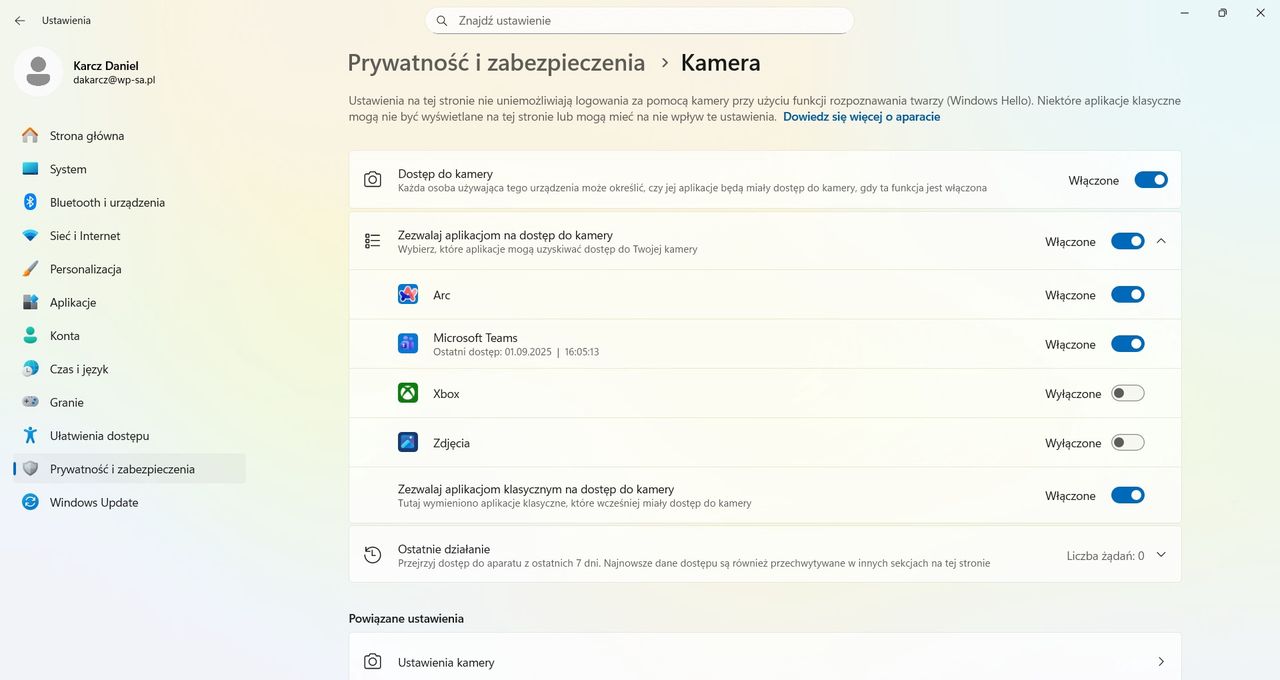Click the Znajdź ustawienie search box

[x=639, y=20]
